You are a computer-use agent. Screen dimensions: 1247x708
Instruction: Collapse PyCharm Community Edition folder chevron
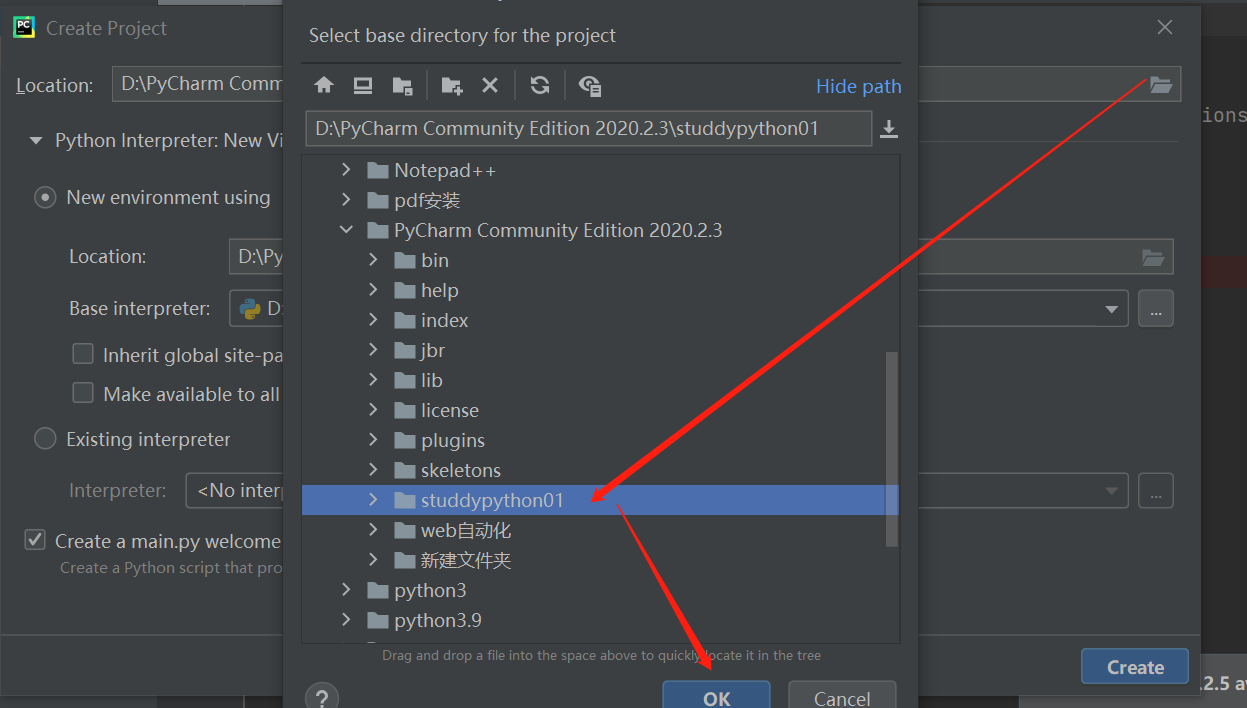tap(346, 230)
